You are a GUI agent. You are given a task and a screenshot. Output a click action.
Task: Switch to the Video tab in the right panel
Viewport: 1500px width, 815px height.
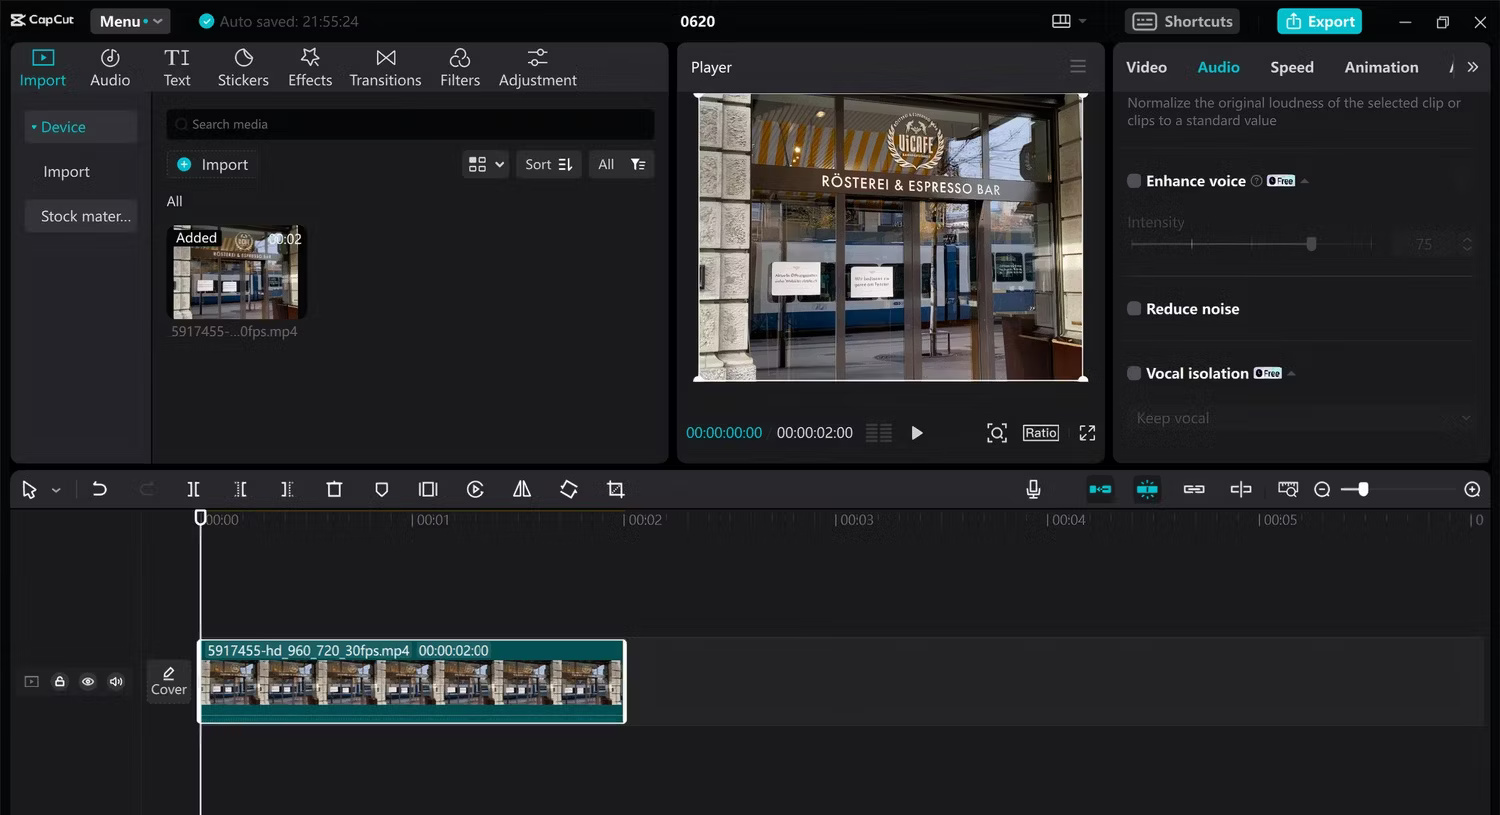click(x=1146, y=66)
